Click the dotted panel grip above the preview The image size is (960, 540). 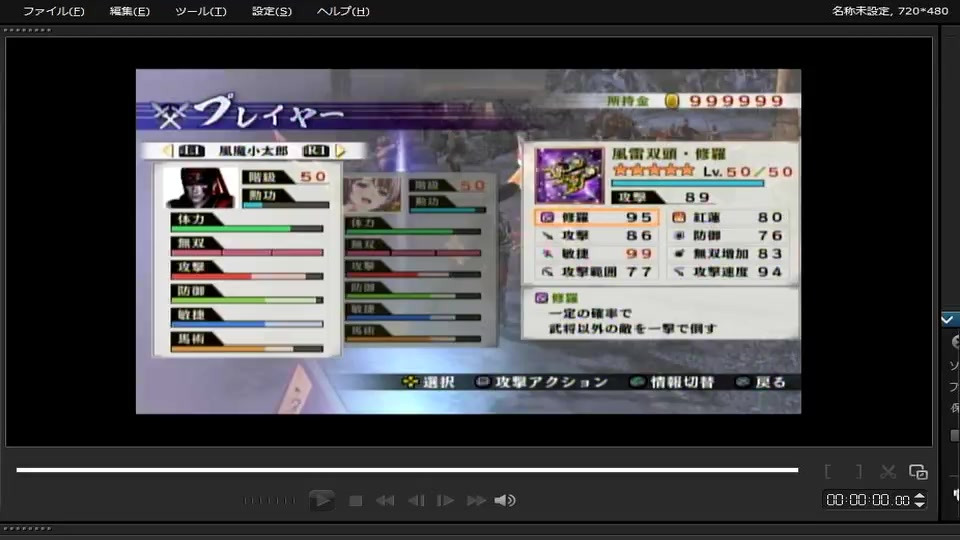pyautogui.click(x=27, y=30)
